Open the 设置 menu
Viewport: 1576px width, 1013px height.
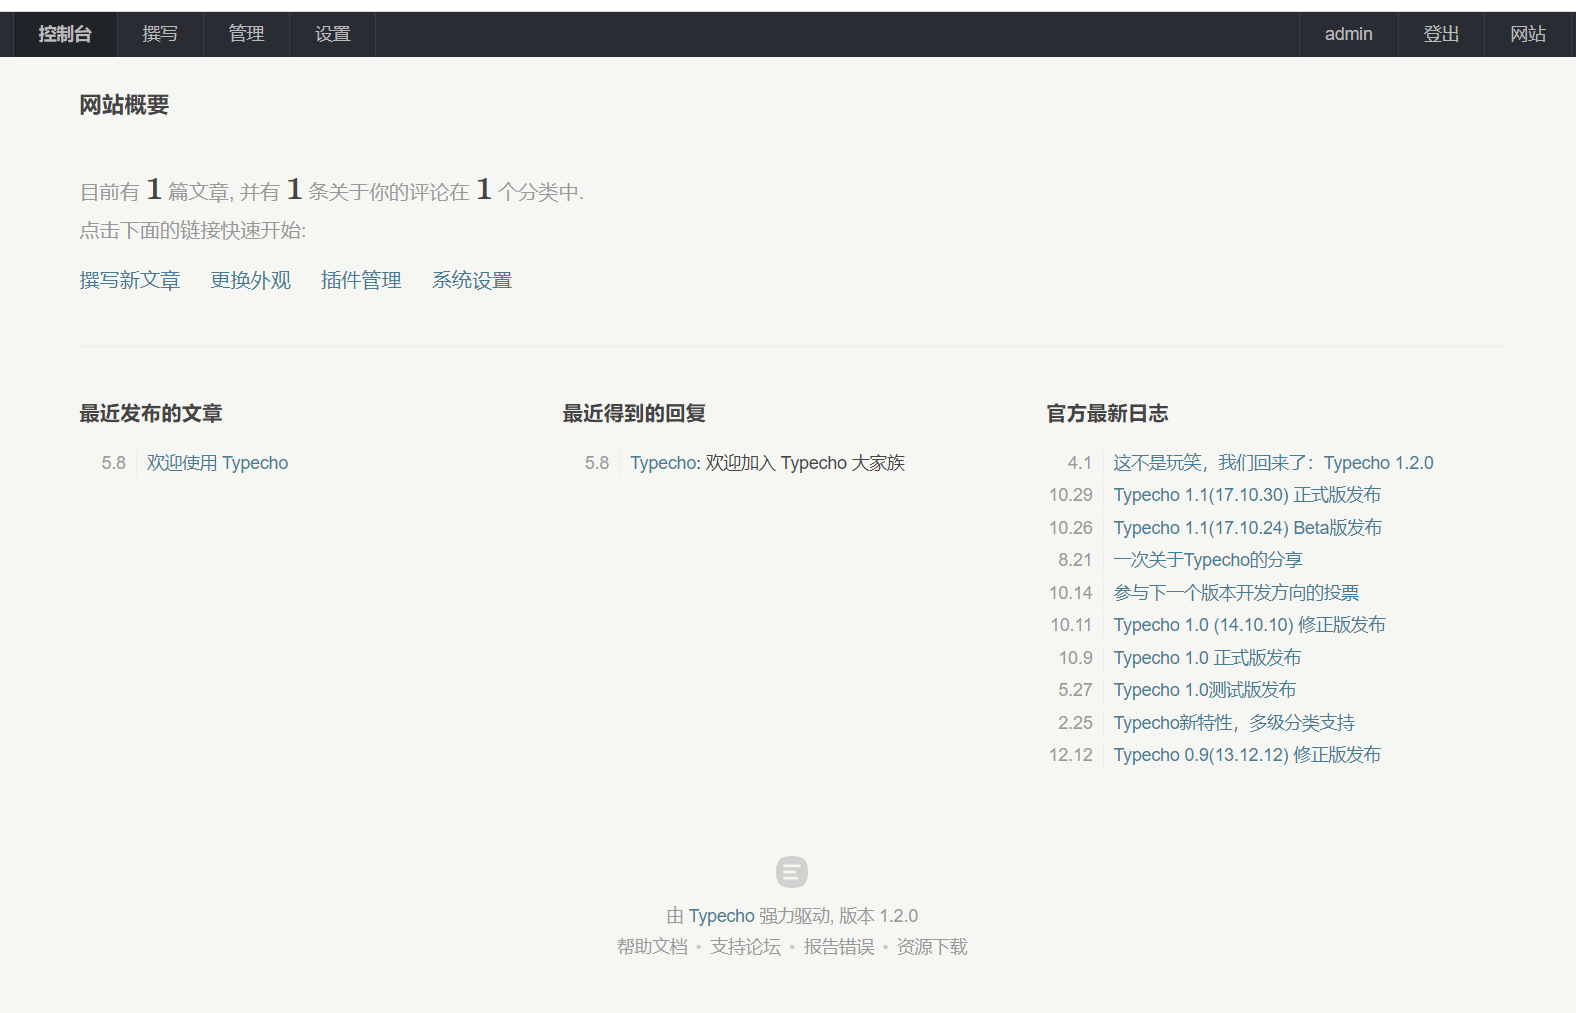tap(333, 34)
